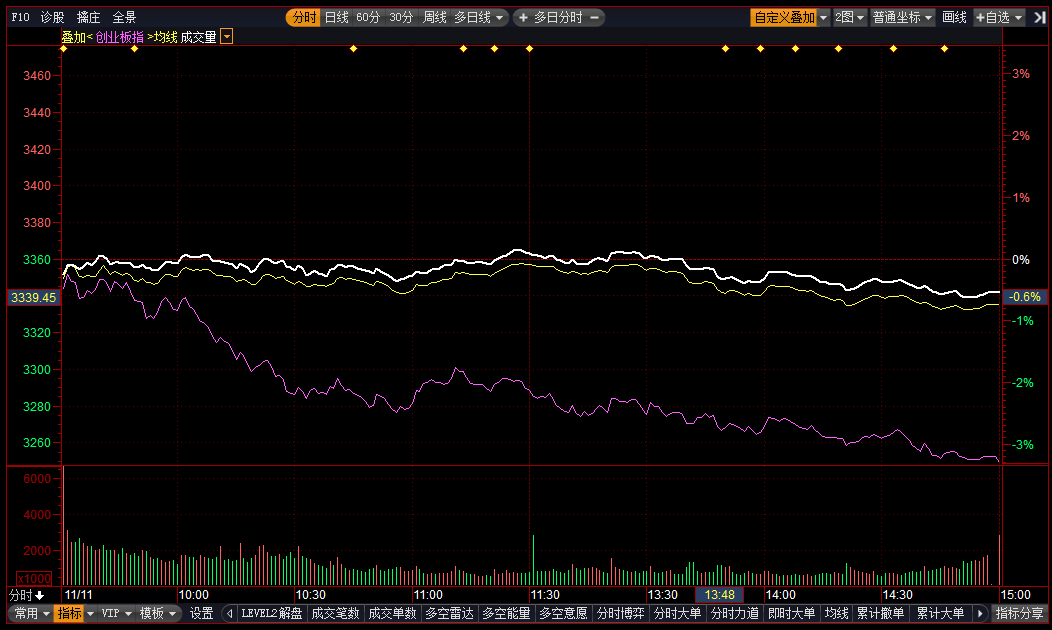Image resolution: width=1052 pixels, height=630 pixels.
Task: Click the 画线 draw line button
Action: [x=954, y=17]
